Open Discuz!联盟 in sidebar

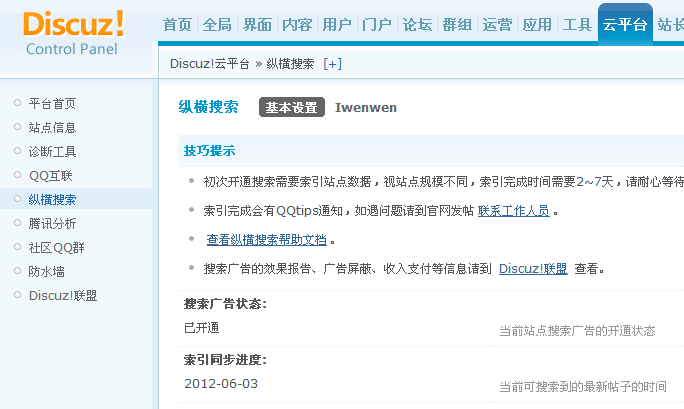63,295
